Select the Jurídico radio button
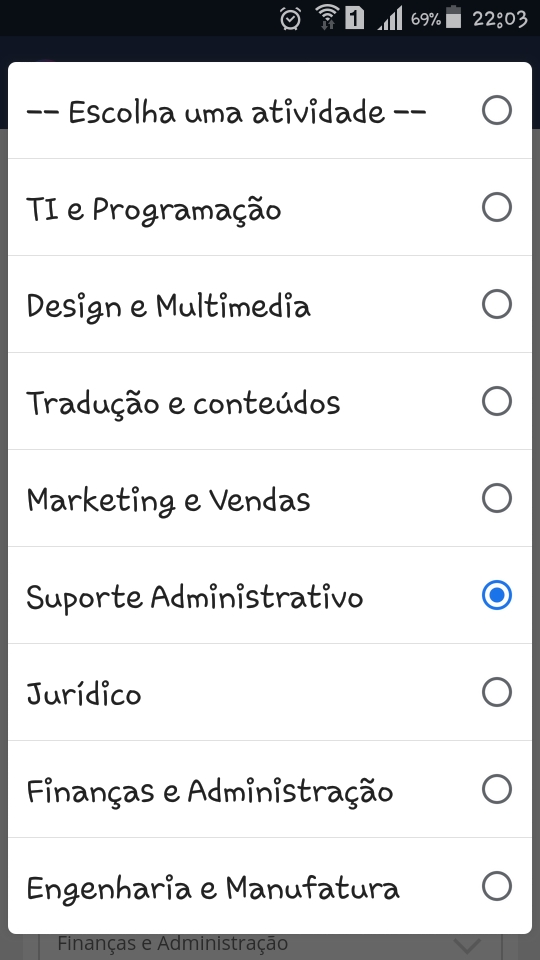The height and width of the screenshot is (960, 540). (497, 692)
